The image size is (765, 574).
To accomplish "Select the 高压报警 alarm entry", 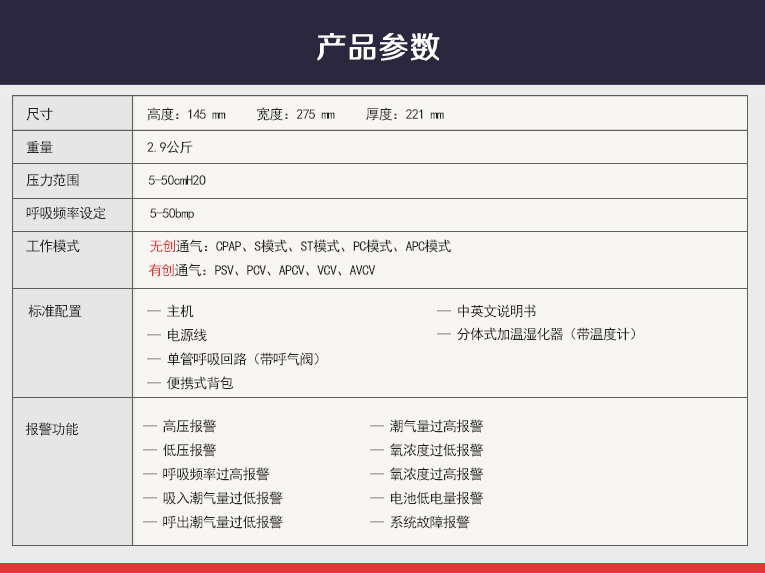I will point(189,426).
